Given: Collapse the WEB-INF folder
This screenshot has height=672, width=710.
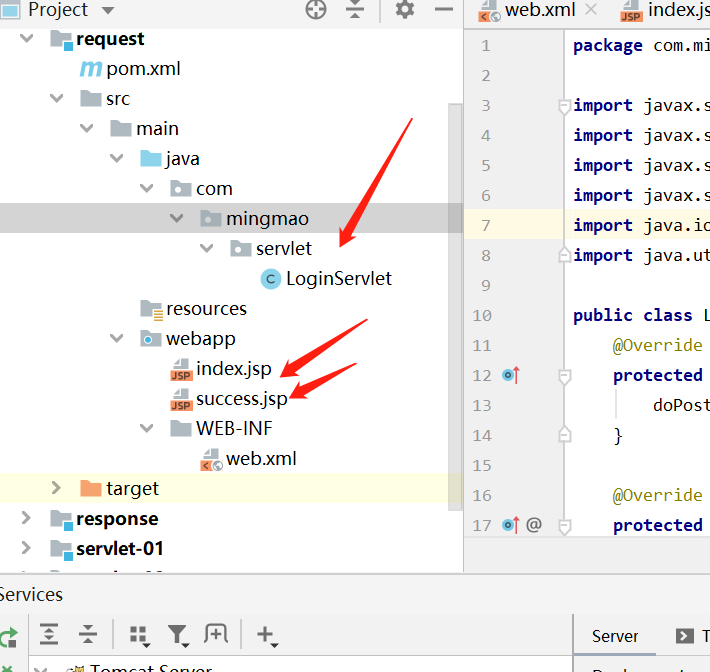Looking at the screenshot, I should pyautogui.click(x=147, y=428).
